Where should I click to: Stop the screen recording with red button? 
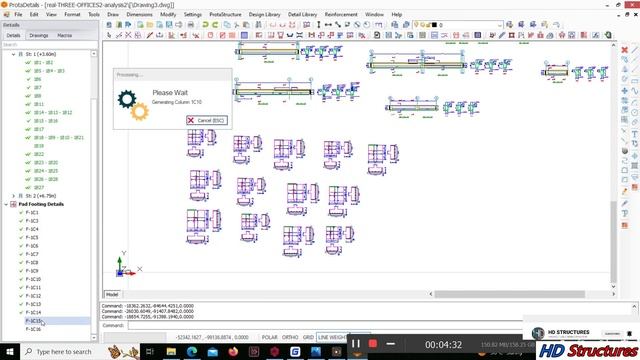373,344
